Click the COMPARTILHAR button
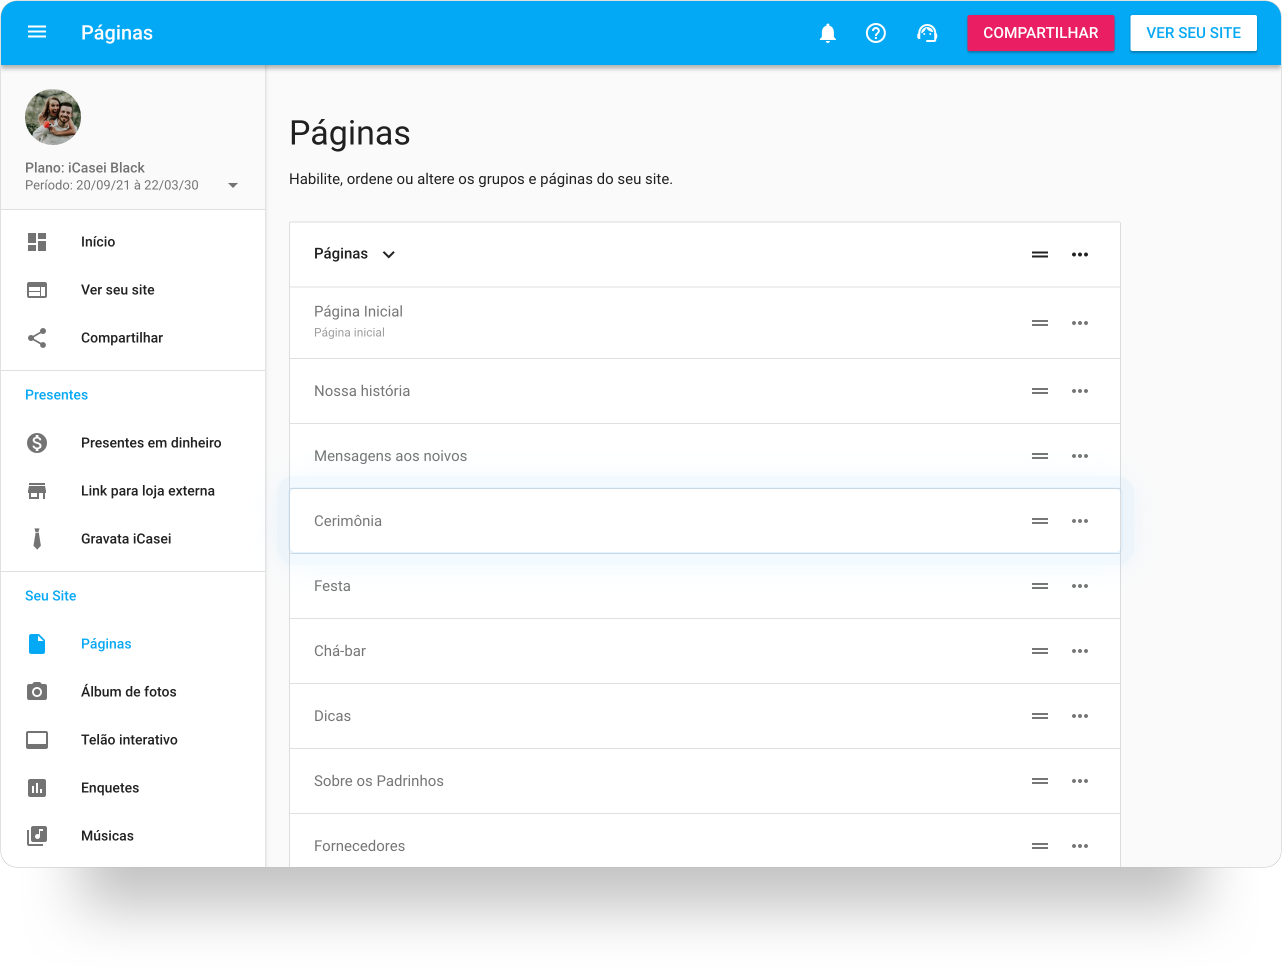Image resolution: width=1282 pixels, height=968 pixels. pyautogui.click(x=1040, y=33)
